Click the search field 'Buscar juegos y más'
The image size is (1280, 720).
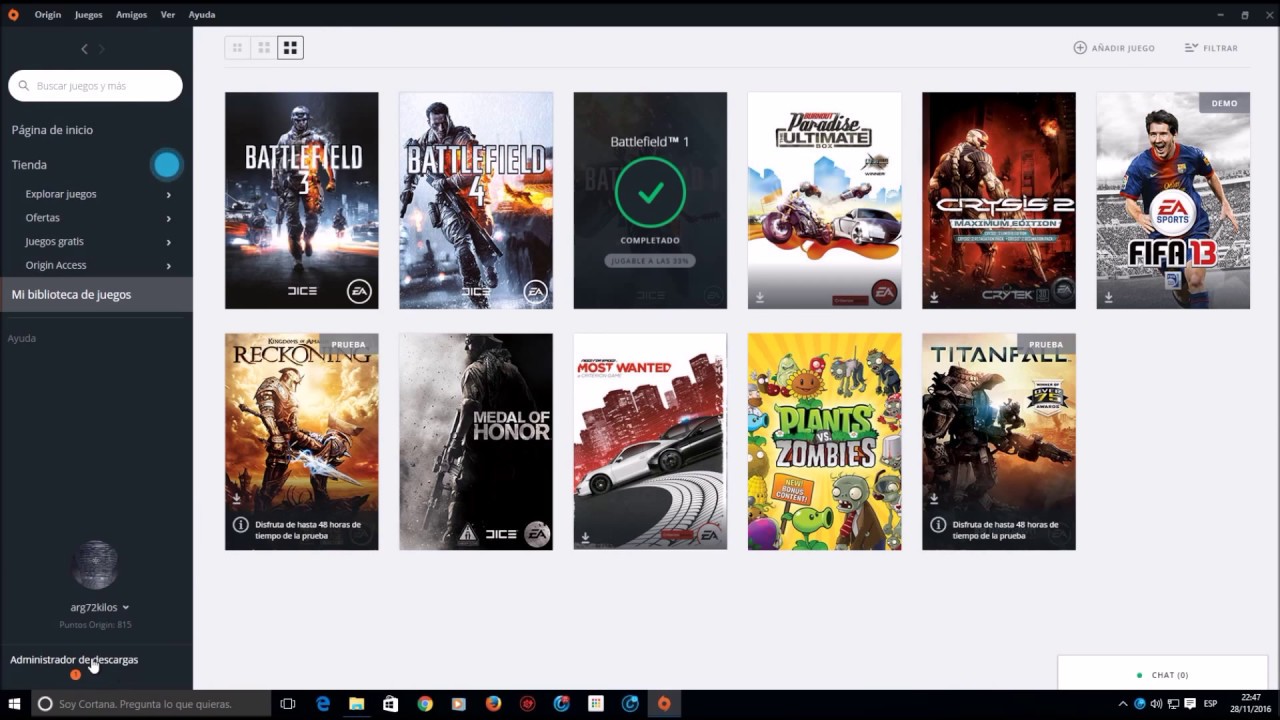95,86
